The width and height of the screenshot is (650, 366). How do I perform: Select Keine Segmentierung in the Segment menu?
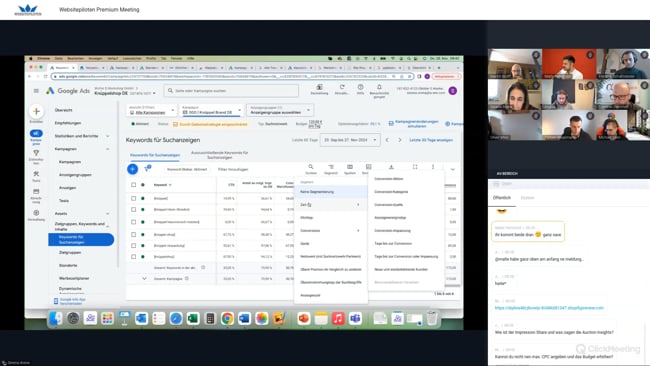click(x=330, y=192)
